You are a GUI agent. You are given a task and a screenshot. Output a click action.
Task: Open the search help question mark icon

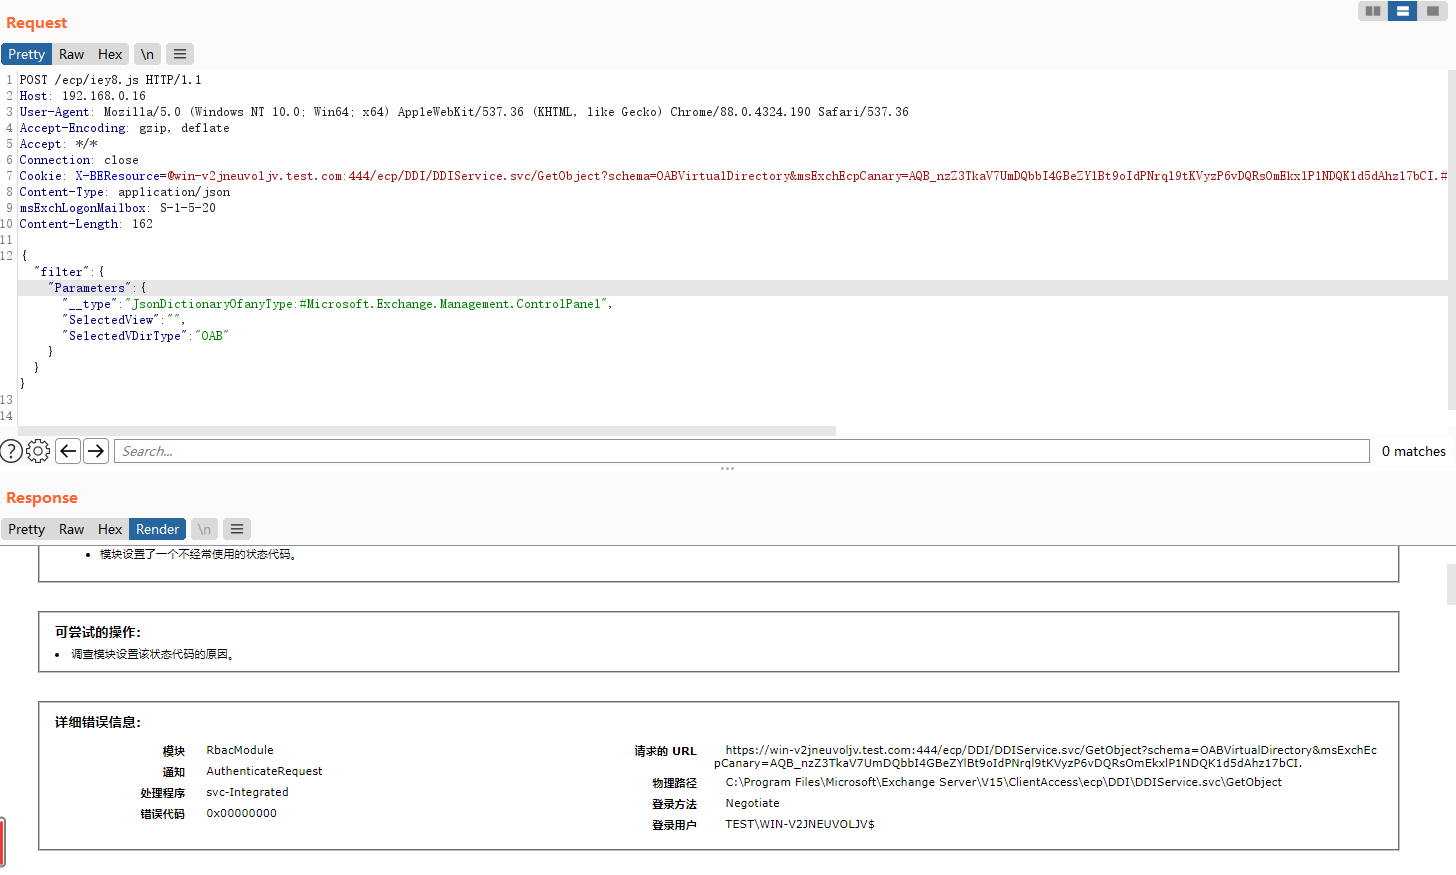tap(11, 451)
